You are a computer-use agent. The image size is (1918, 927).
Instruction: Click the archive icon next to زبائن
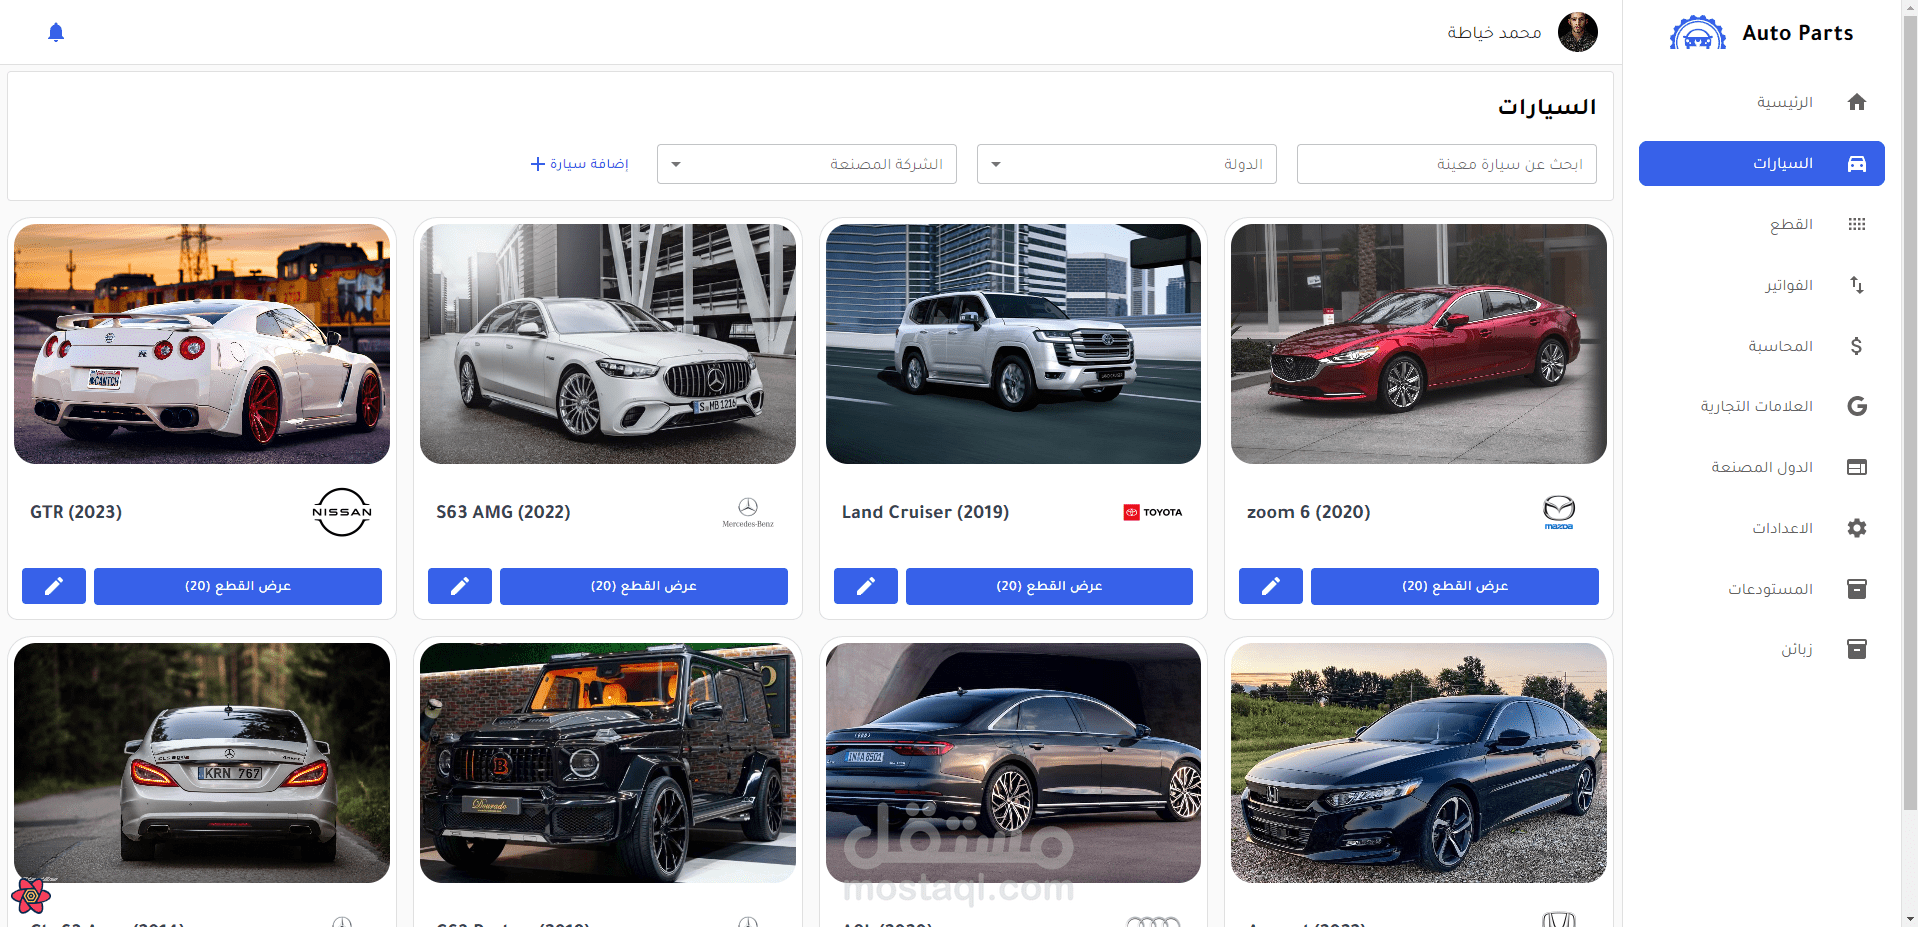[x=1857, y=649]
